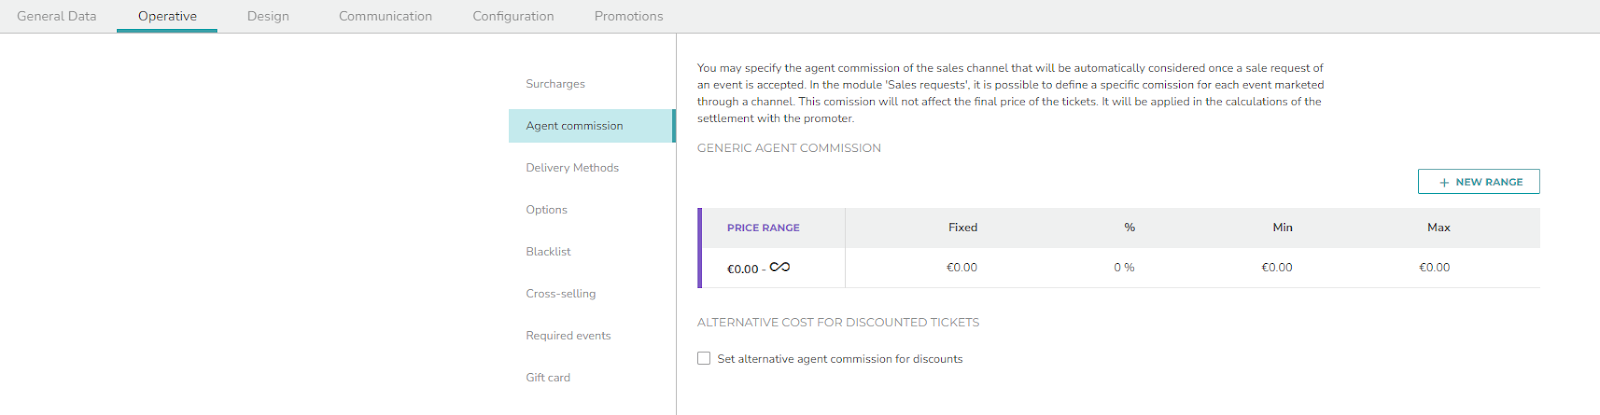Image resolution: width=1600 pixels, height=415 pixels.
Task: Click the €0.00 Fixed commission value
Action: tap(962, 268)
